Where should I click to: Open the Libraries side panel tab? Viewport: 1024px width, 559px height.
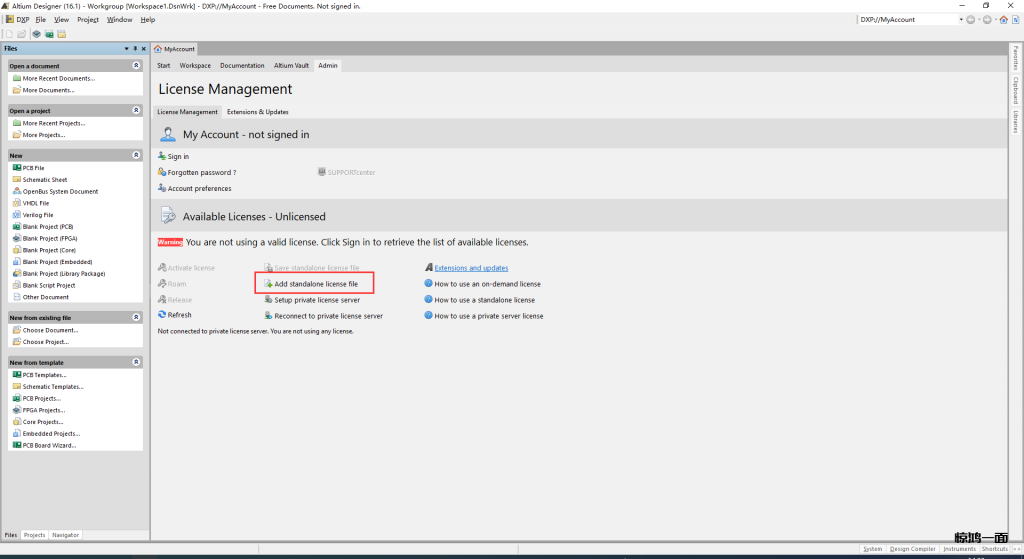pyautogui.click(x=1015, y=122)
